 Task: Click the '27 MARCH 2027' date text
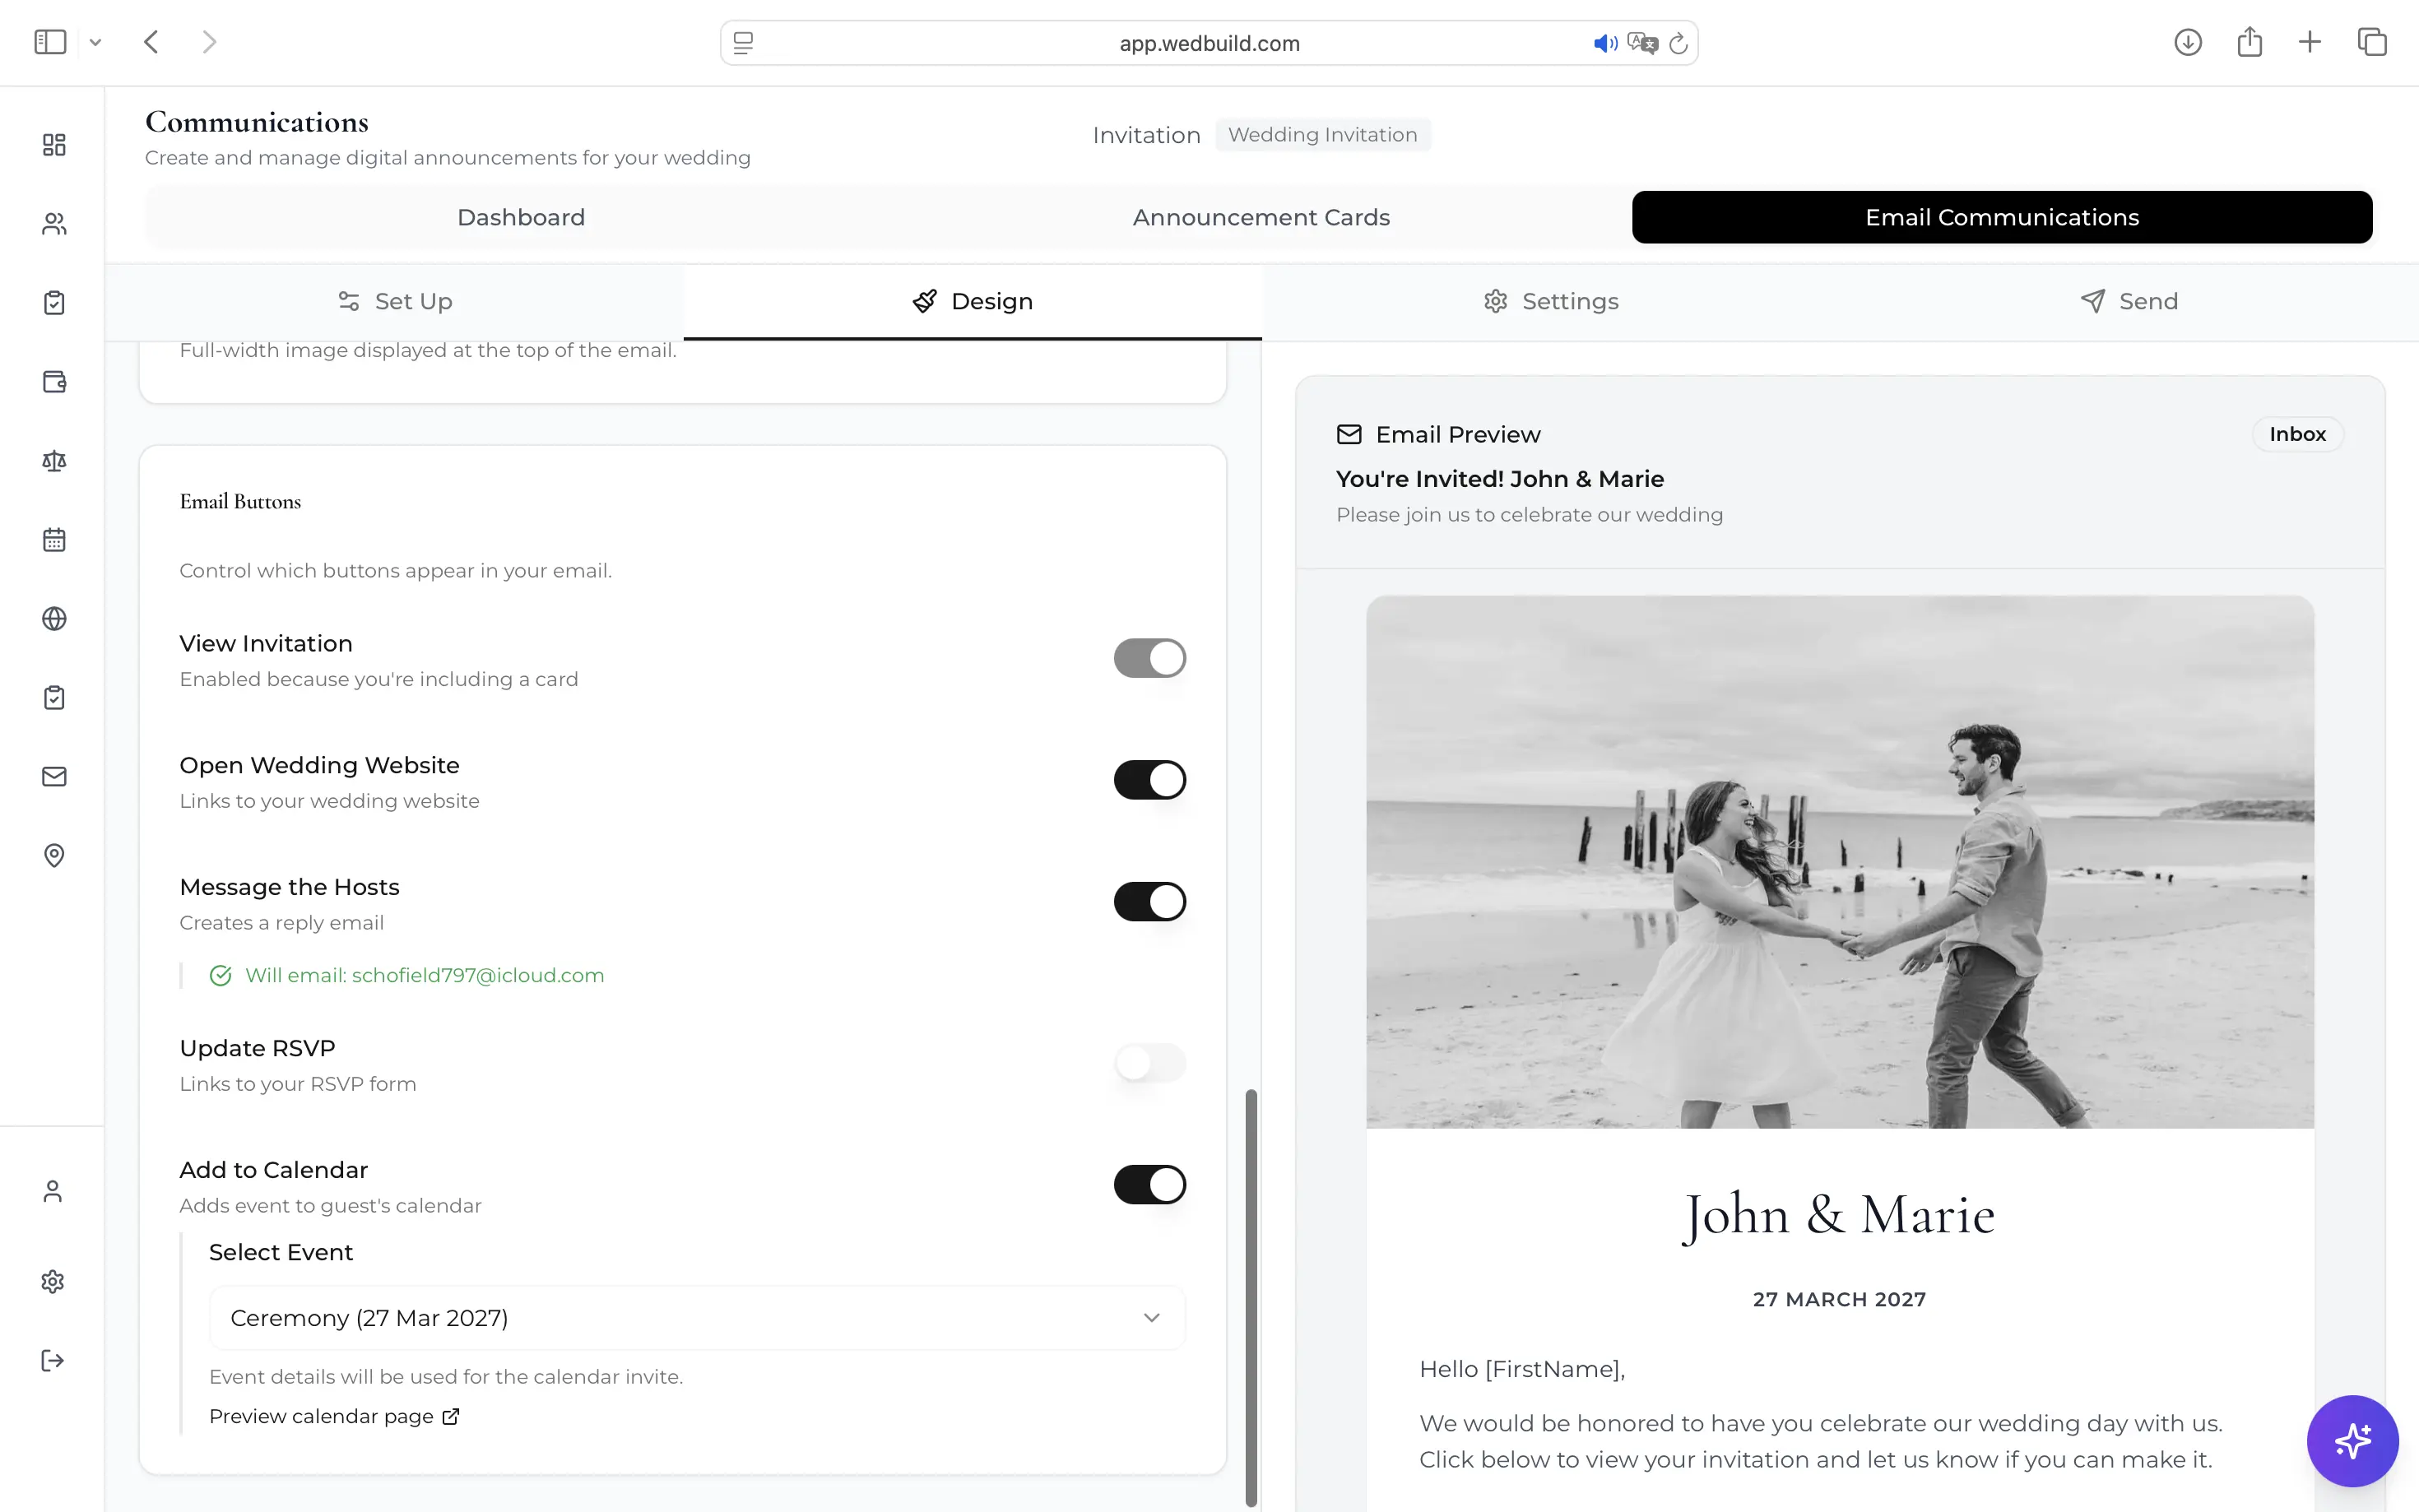[1839, 1299]
